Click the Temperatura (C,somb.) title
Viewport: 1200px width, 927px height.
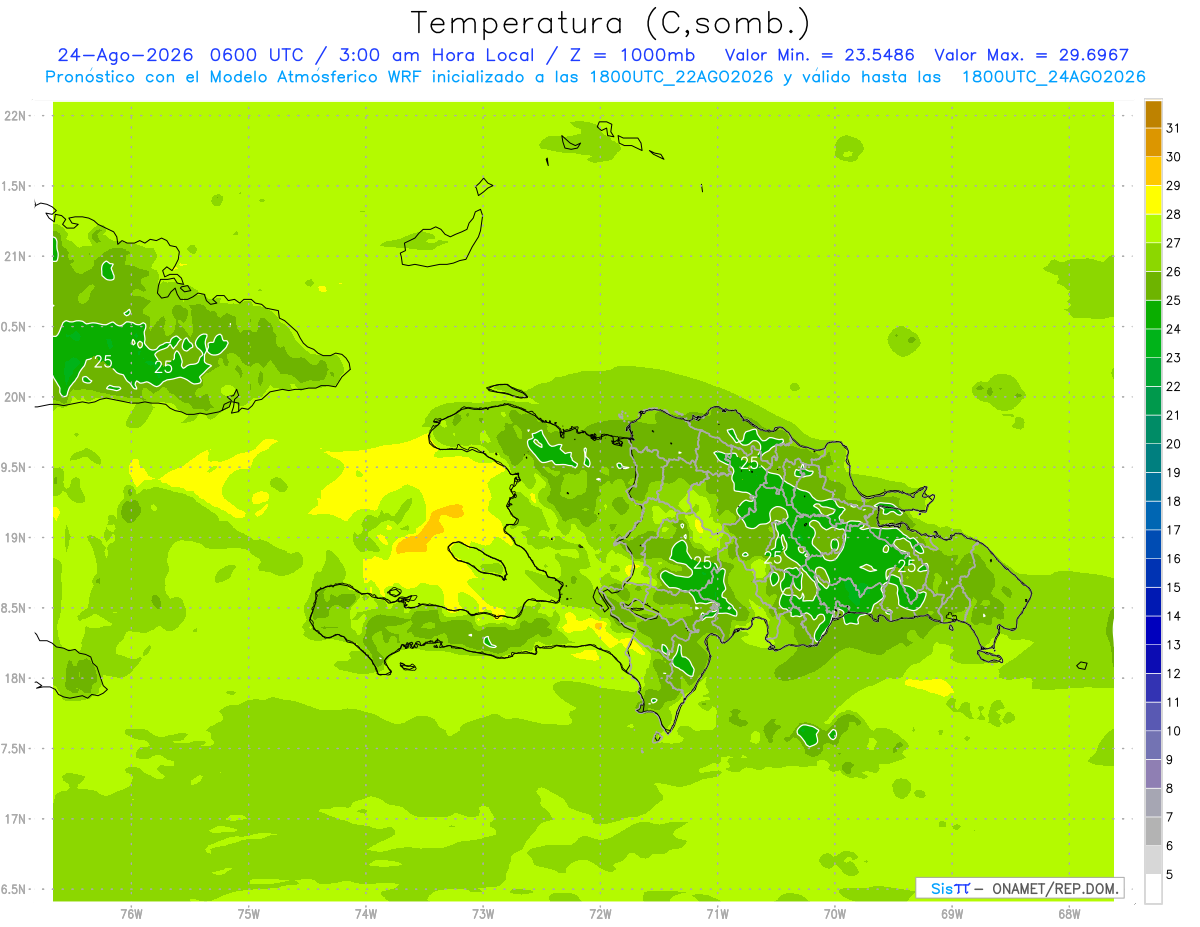pos(610,23)
